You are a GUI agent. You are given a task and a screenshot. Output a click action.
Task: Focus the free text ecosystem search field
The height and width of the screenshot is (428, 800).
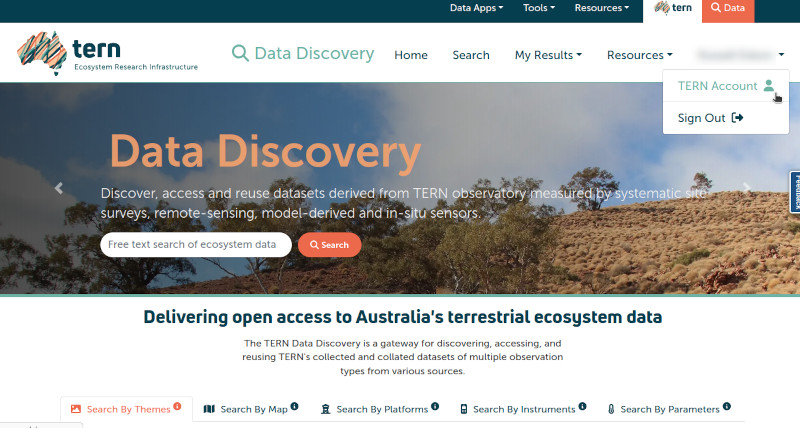coord(196,244)
